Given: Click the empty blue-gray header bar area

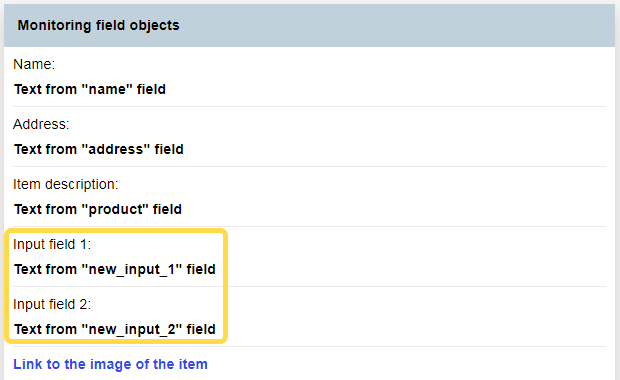Looking at the screenshot, I should [395, 26].
